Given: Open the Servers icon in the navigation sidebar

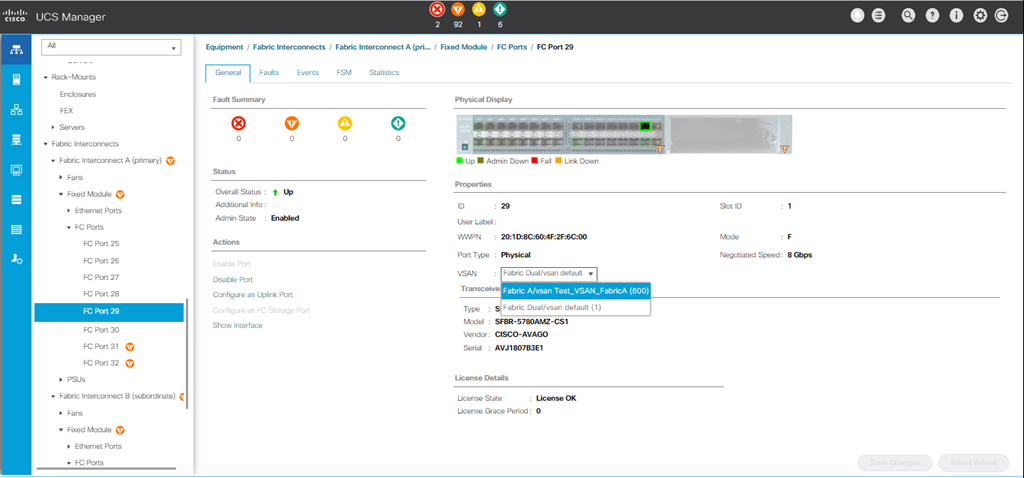Looking at the screenshot, I should pyautogui.click(x=16, y=79).
